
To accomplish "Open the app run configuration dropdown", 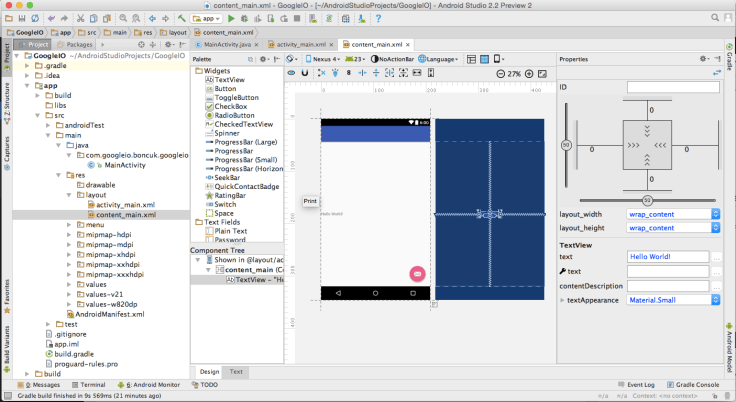I will point(206,18).
